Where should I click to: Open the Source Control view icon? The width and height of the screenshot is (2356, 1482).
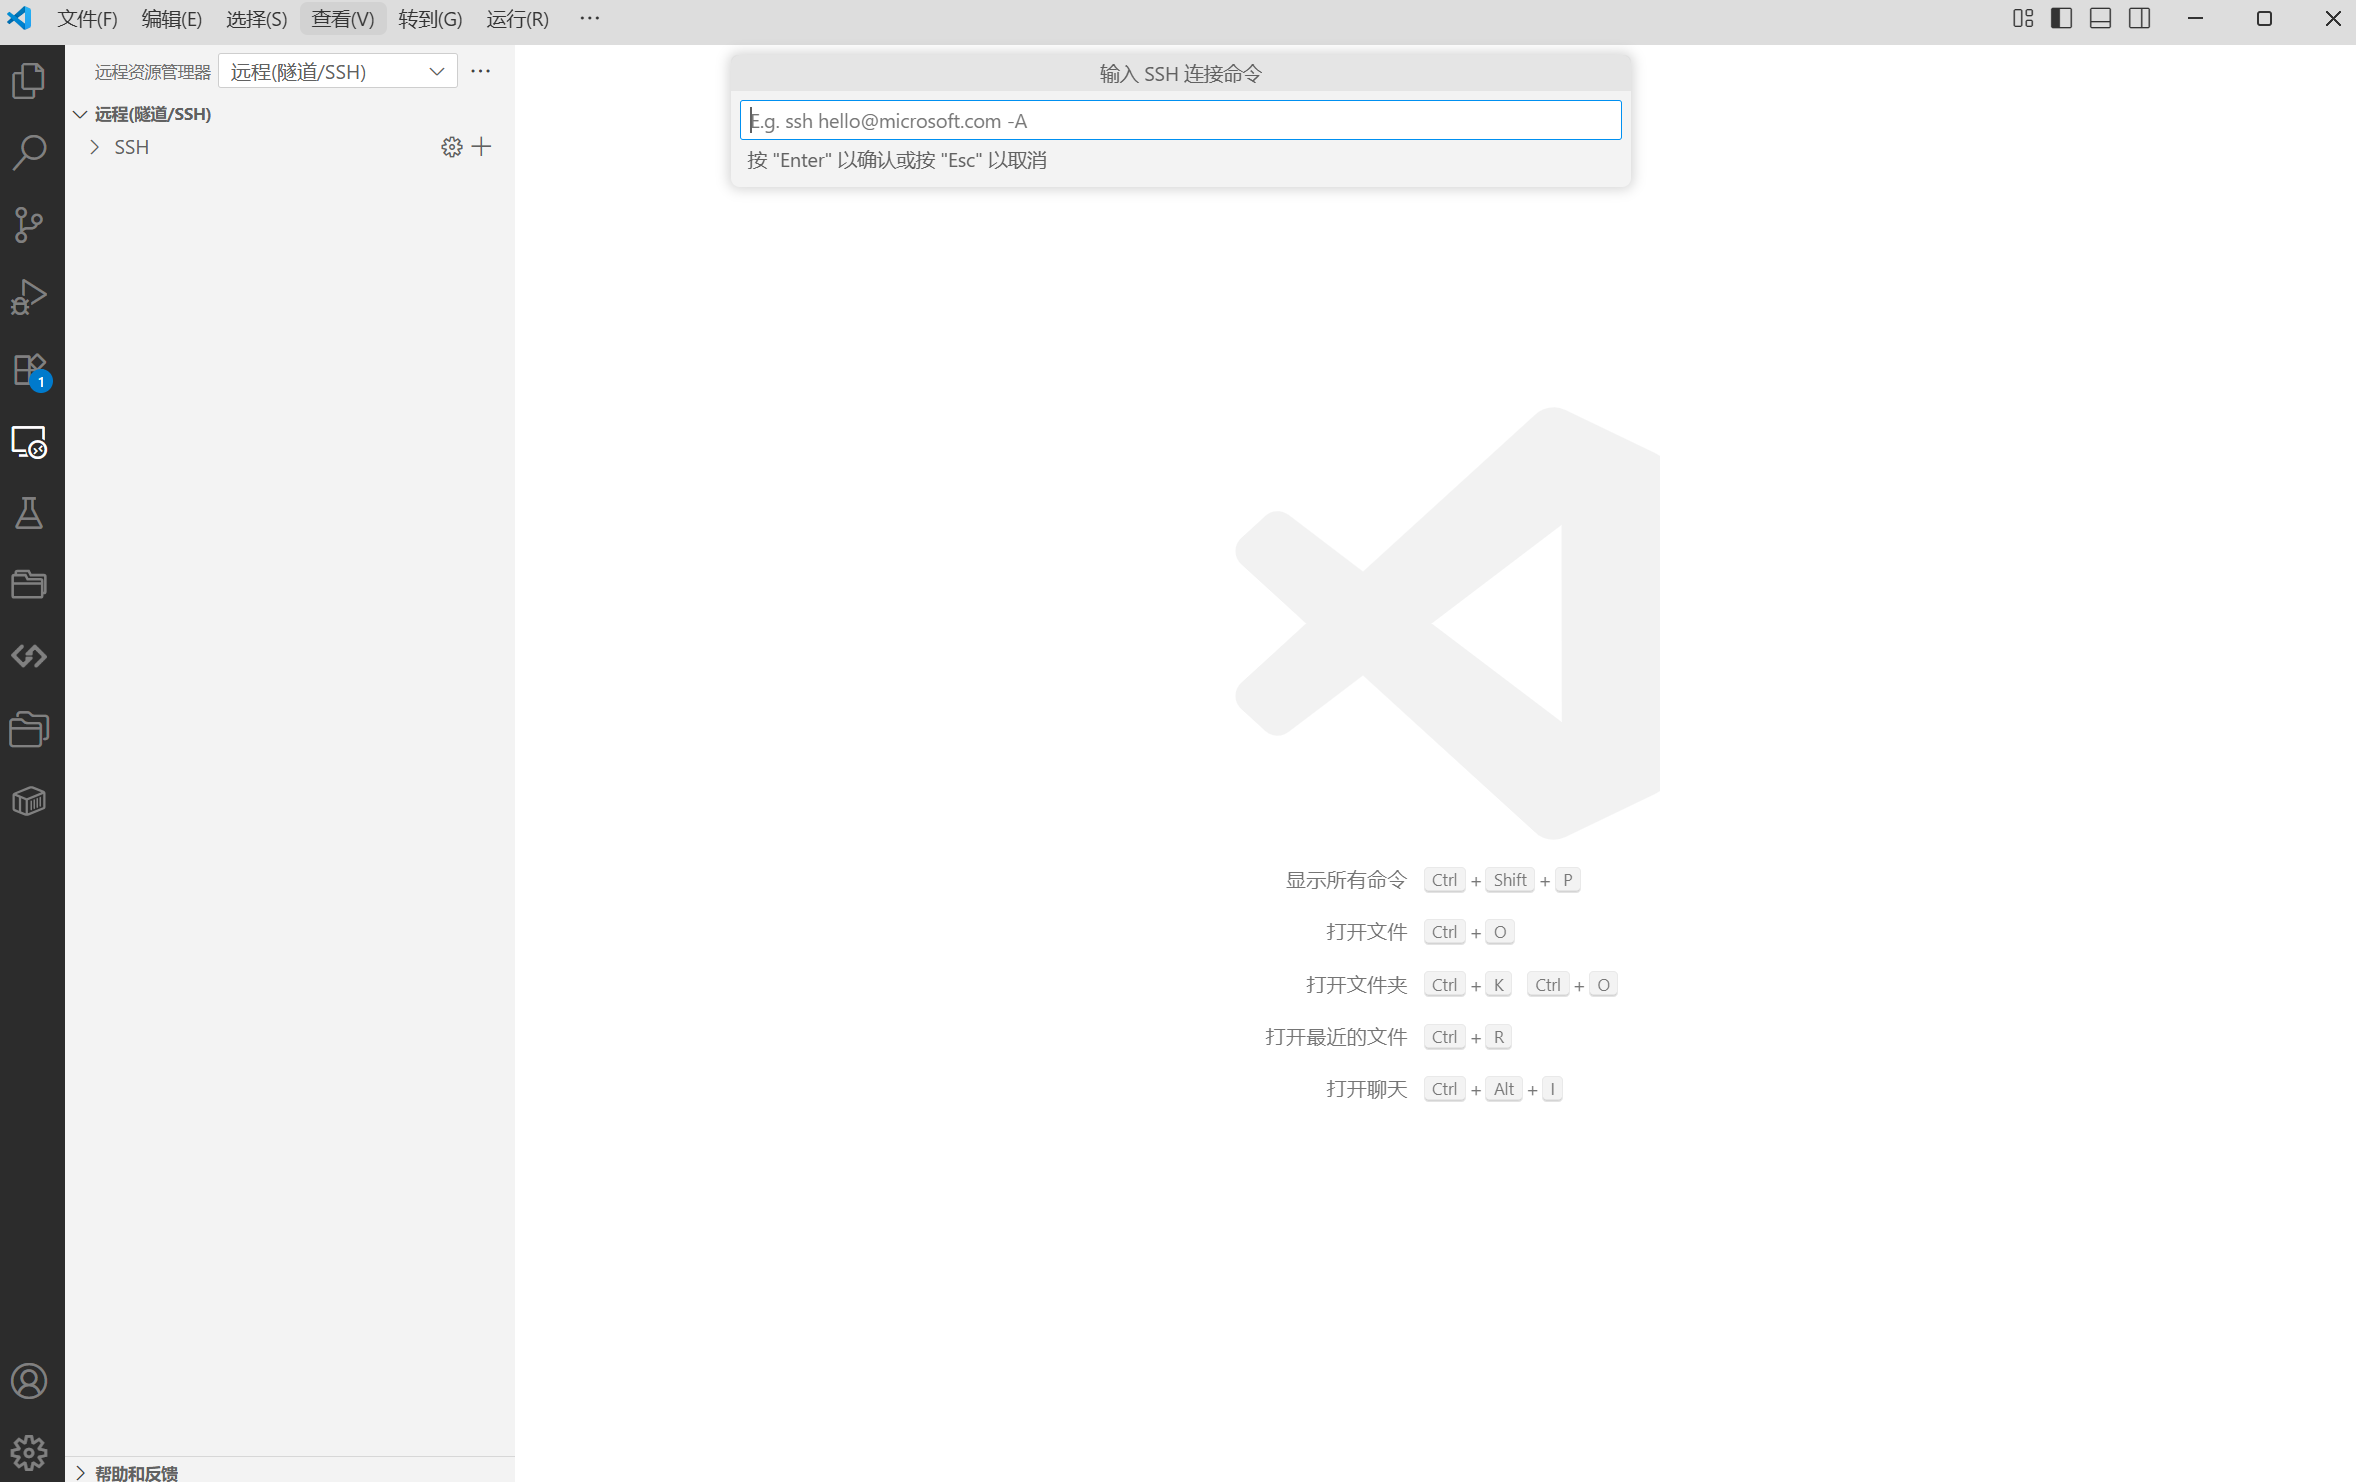point(29,225)
